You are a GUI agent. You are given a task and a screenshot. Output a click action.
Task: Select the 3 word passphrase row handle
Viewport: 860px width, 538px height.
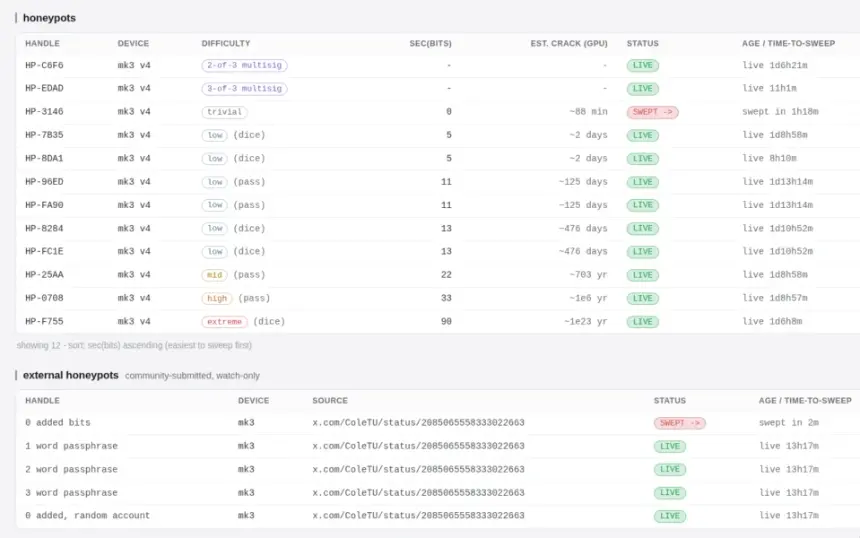(71, 492)
